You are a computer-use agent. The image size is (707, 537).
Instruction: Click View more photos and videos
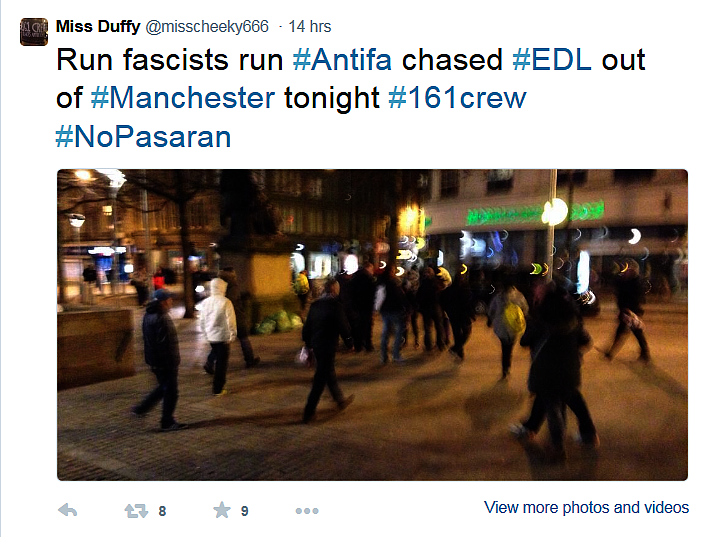pyautogui.click(x=586, y=507)
